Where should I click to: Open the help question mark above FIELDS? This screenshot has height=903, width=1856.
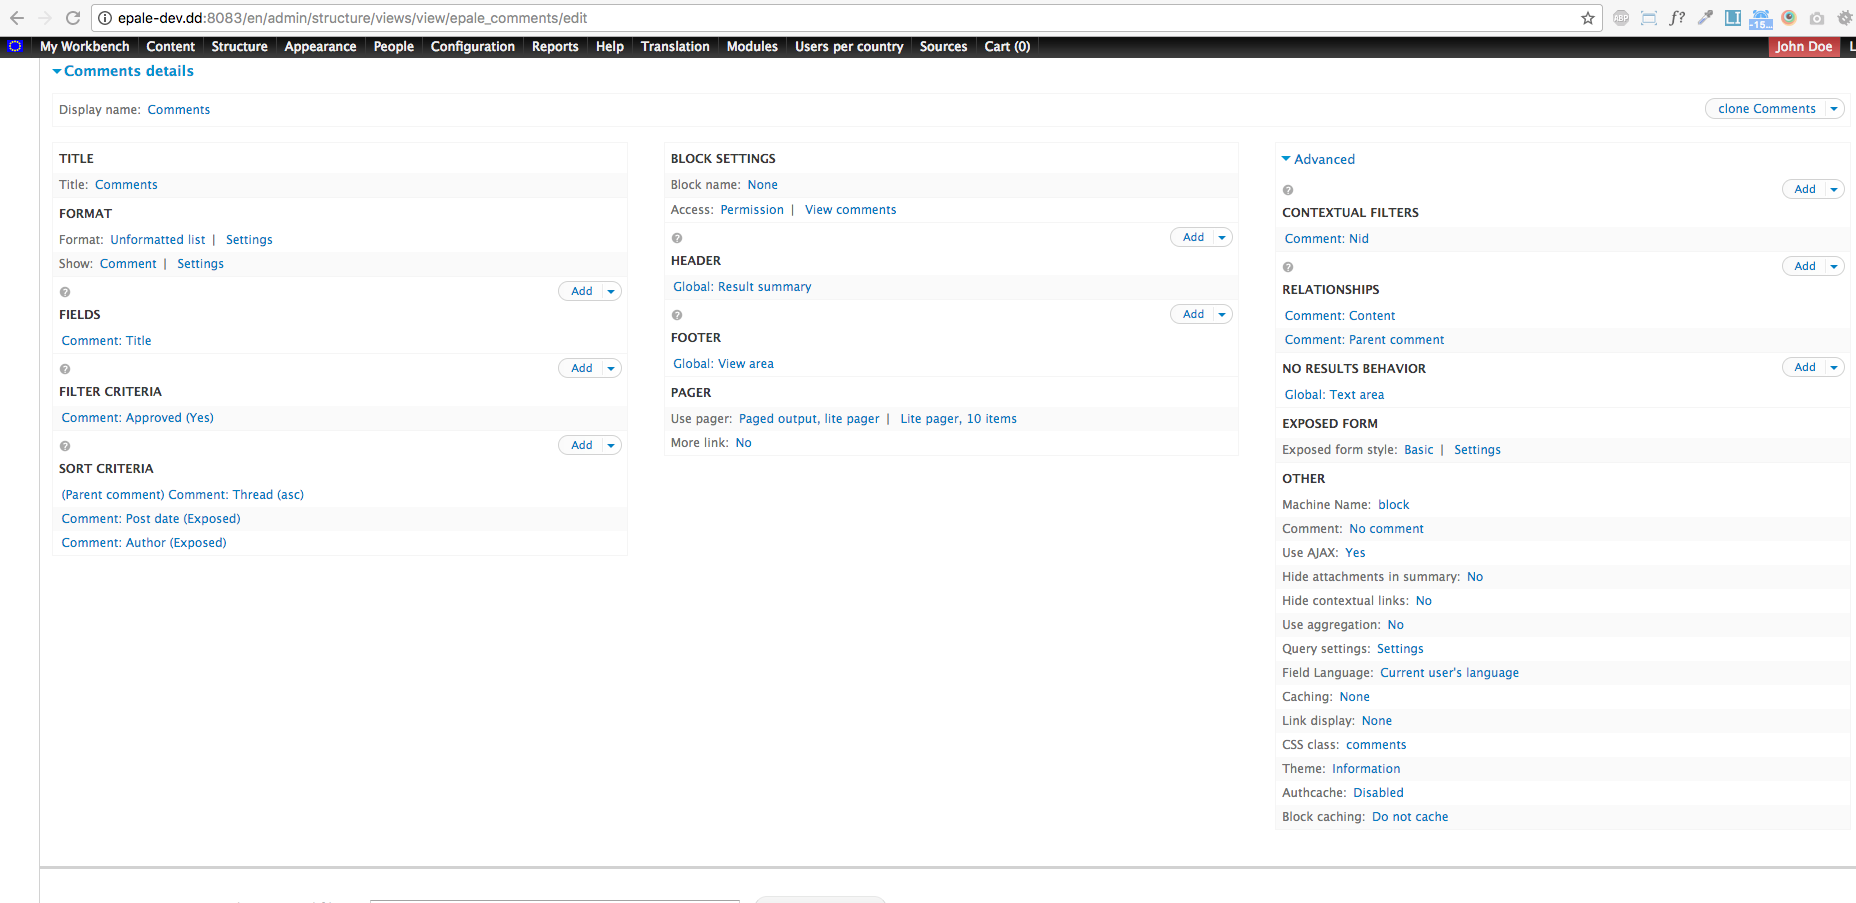(65, 291)
